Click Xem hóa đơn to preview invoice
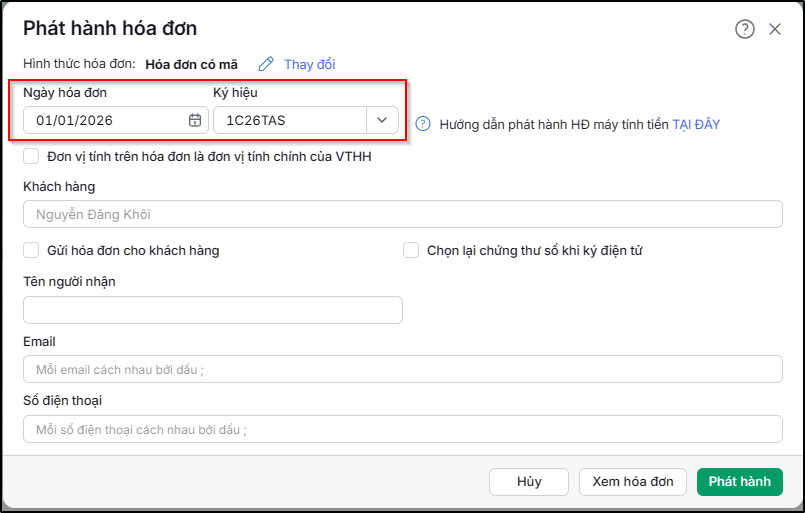 click(x=632, y=482)
